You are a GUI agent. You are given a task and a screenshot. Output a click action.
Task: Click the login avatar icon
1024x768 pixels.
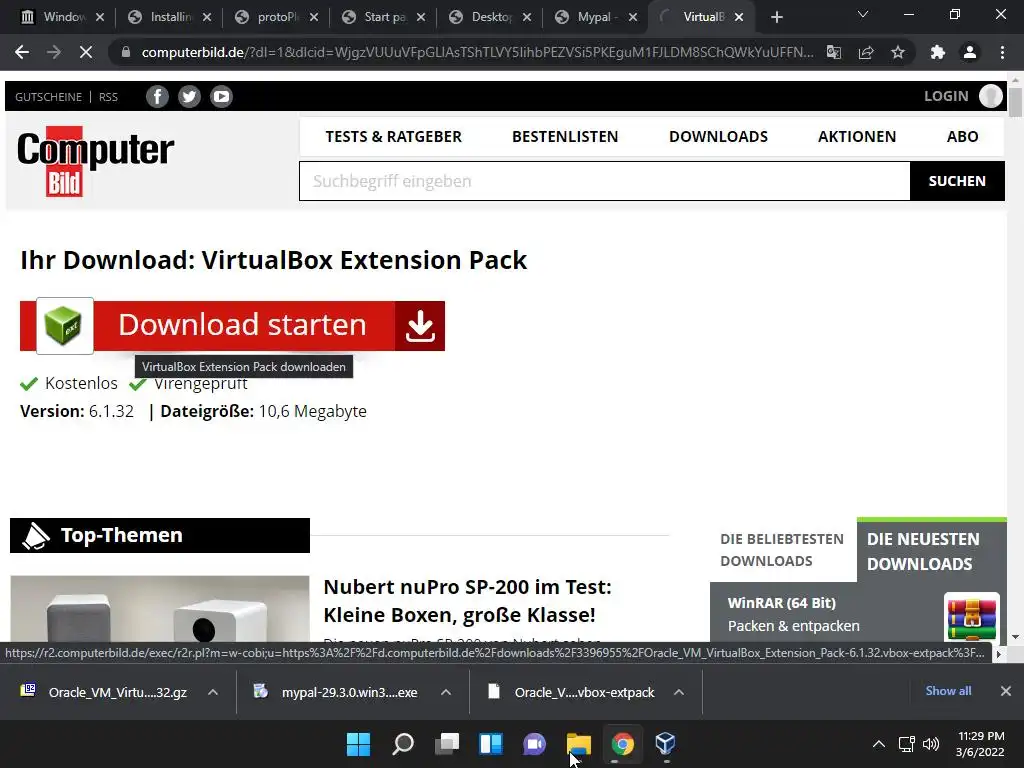[991, 97]
